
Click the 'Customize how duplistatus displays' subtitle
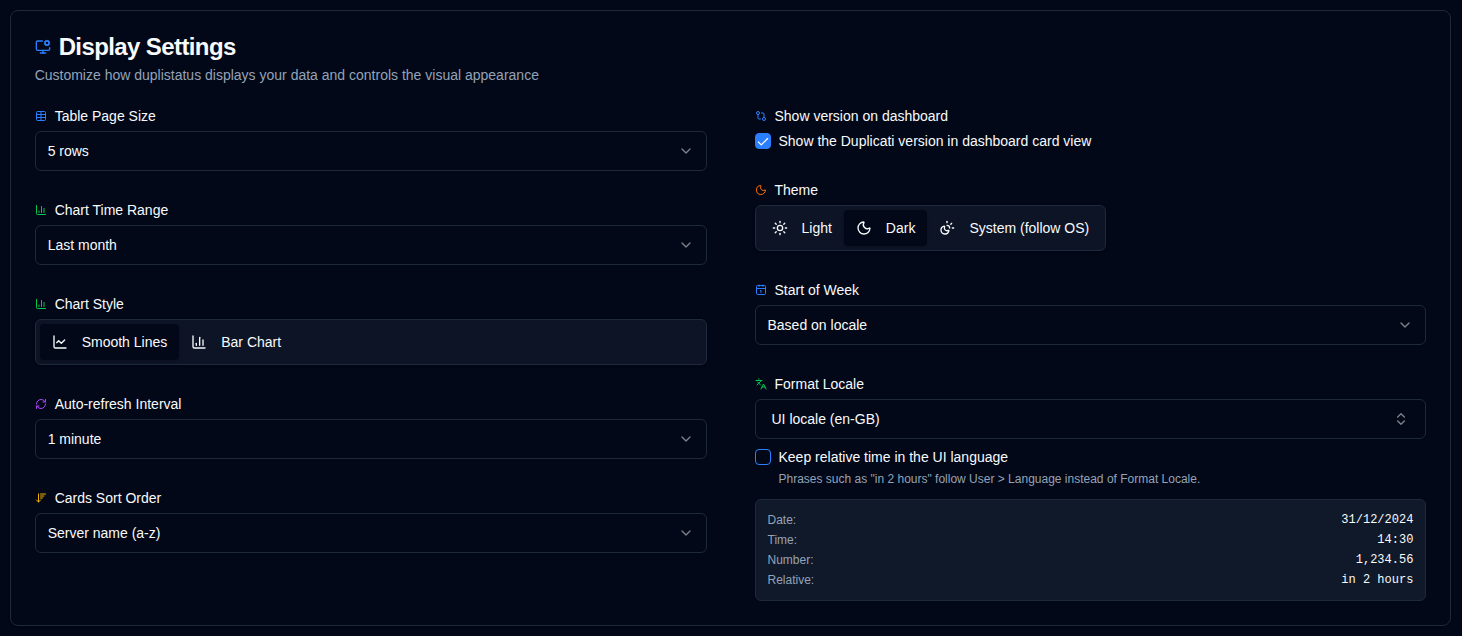287,75
